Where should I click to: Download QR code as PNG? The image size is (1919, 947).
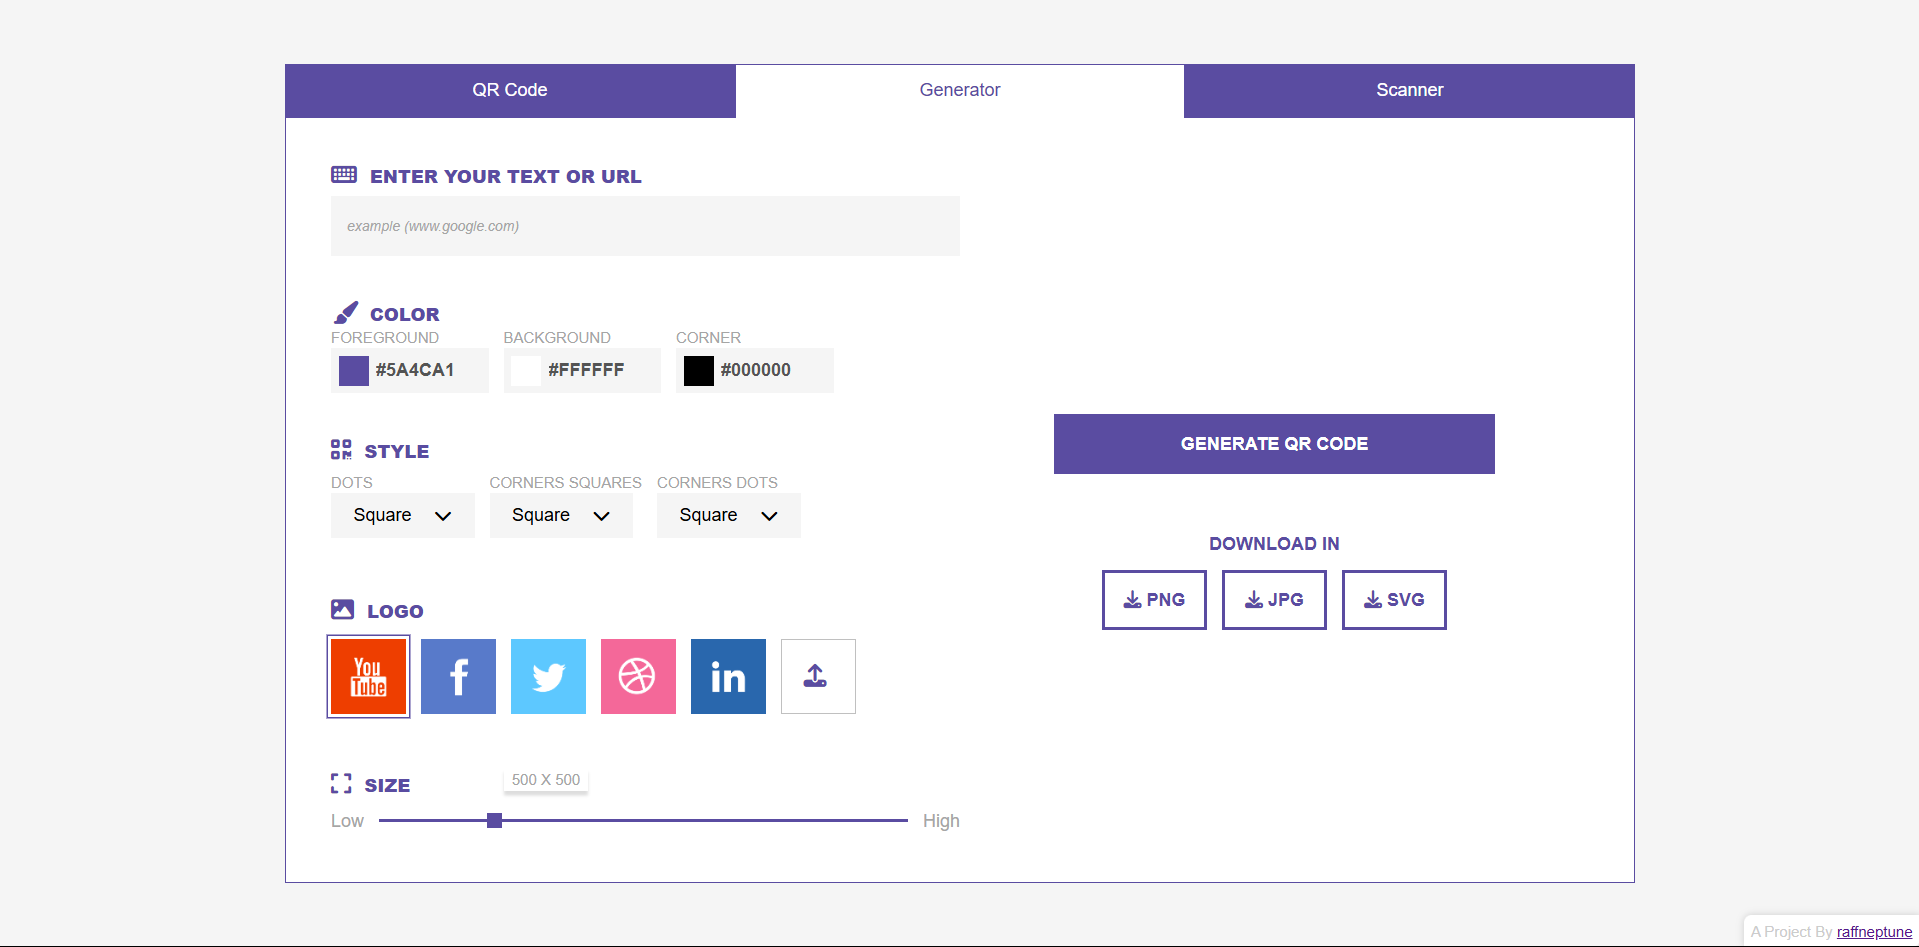(x=1154, y=600)
